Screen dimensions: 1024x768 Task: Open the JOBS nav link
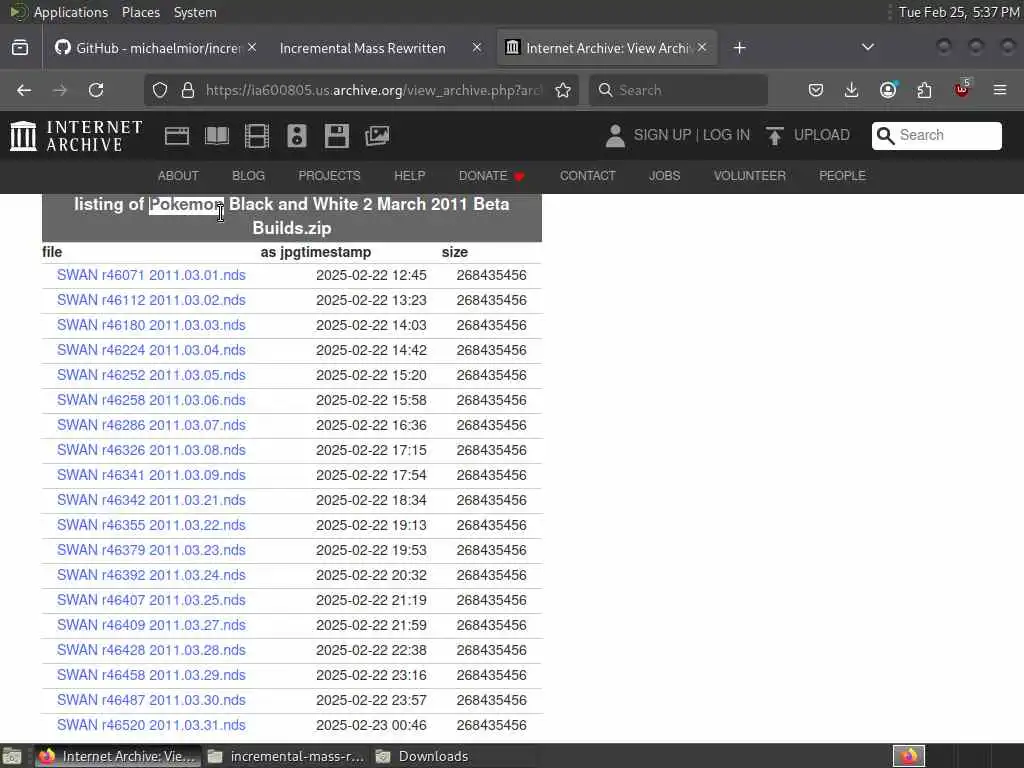pyautogui.click(x=665, y=176)
